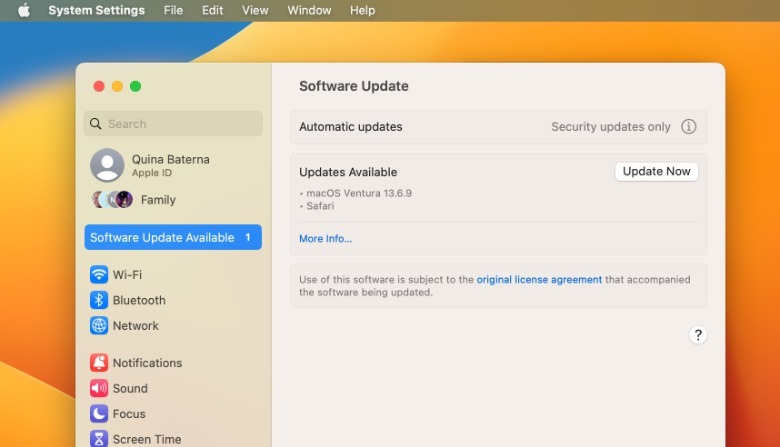Click the Quina Baterna name text
This screenshot has width=780, height=447.
171,159
